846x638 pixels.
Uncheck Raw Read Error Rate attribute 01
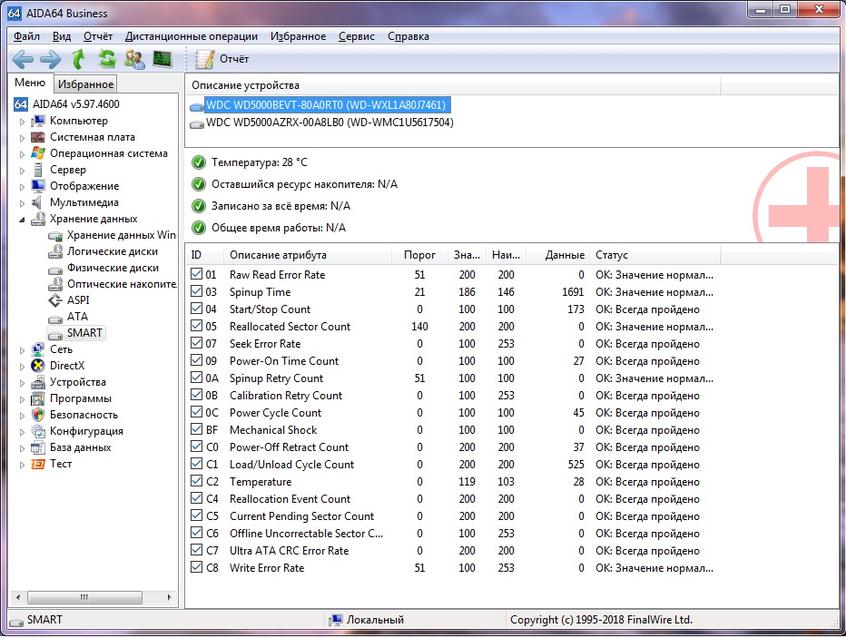(197, 274)
